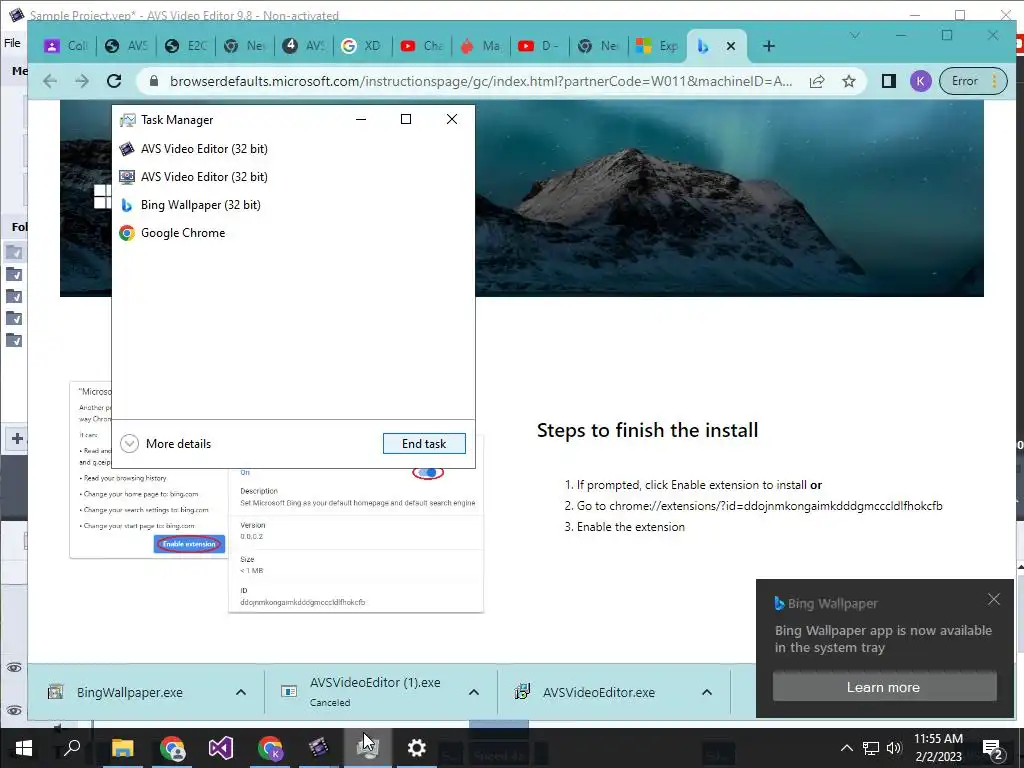This screenshot has height=768, width=1024.
Task: Switch to the Coll tab
Action: 67,46
